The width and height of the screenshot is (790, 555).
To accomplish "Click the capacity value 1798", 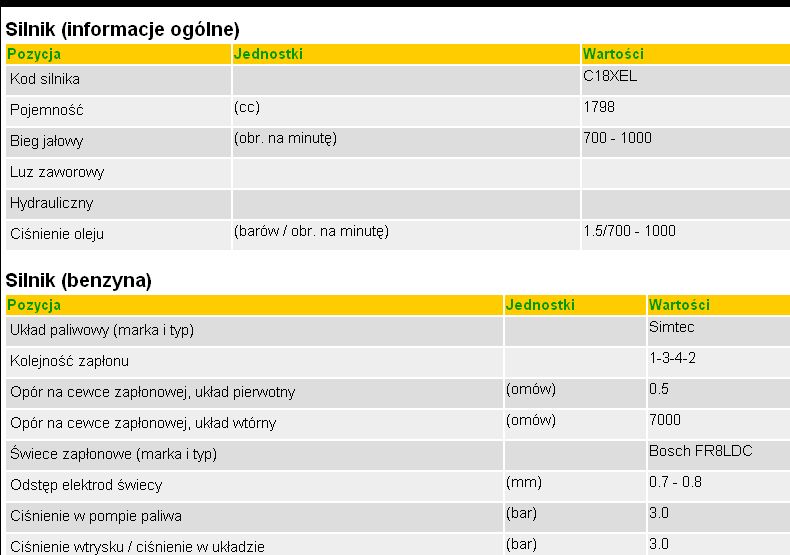I will coord(599,107).
